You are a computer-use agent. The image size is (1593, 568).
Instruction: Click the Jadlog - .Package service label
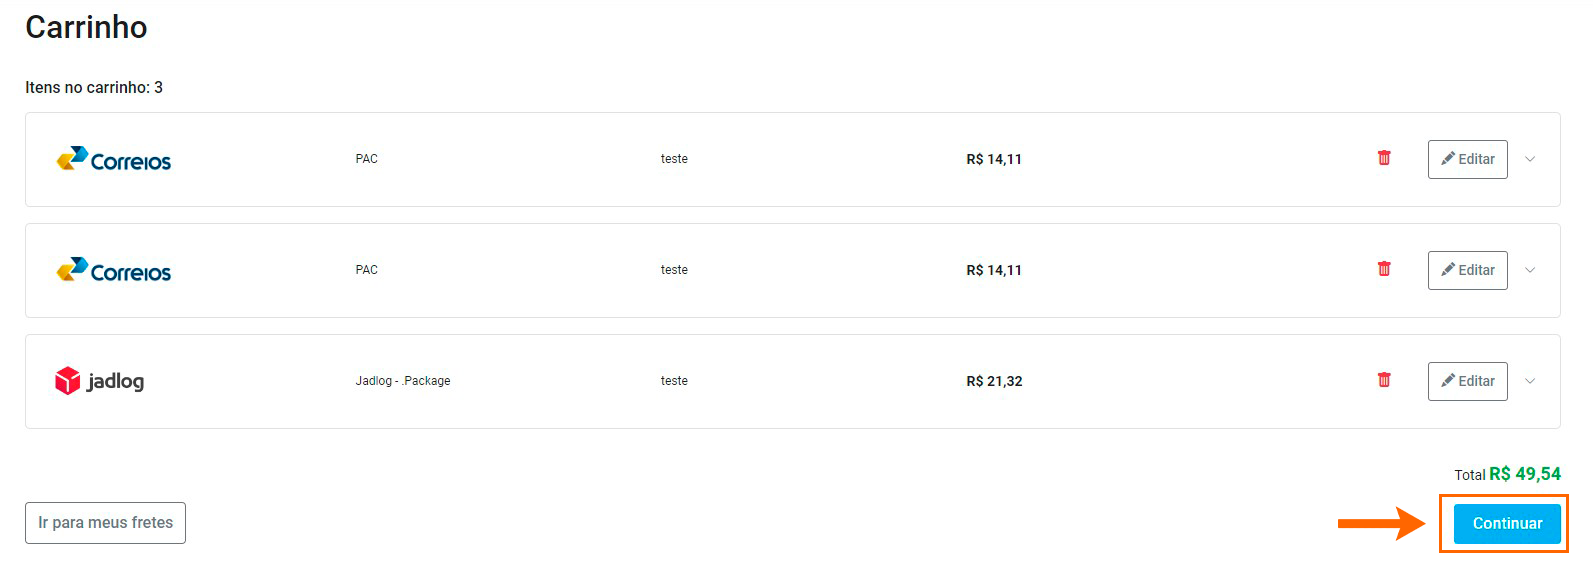(403, 381)
